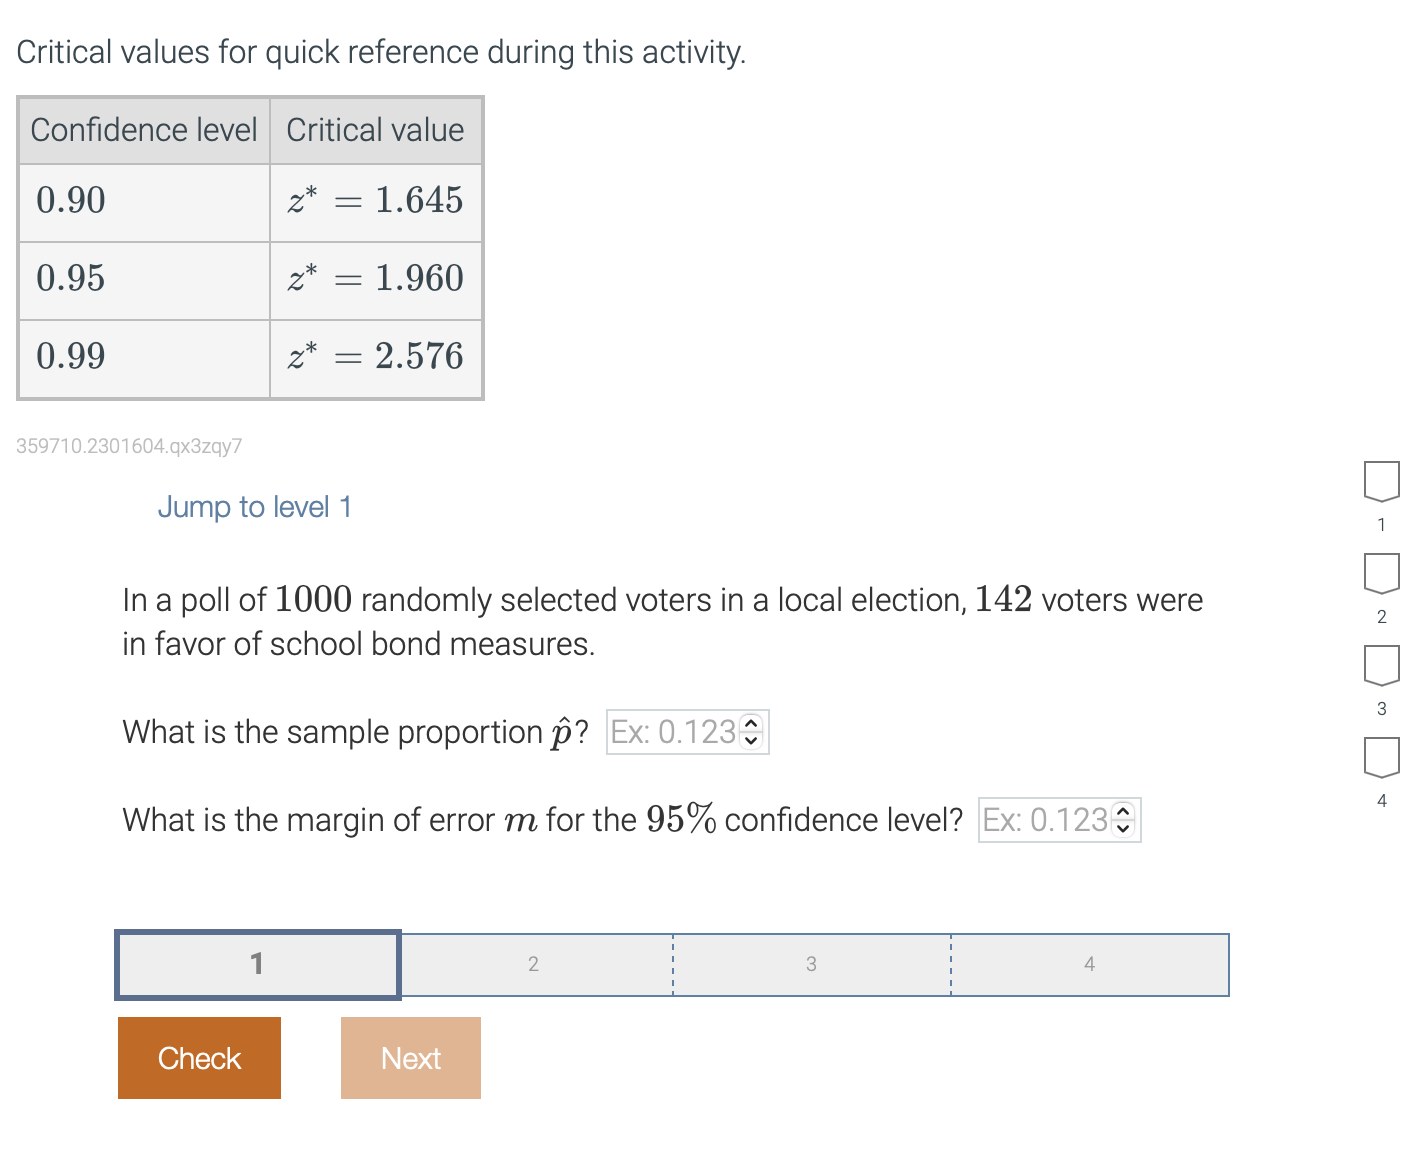
Task: Select segment 2 in the progress bar
Action: pyautogui.click(x=534, y=964)
